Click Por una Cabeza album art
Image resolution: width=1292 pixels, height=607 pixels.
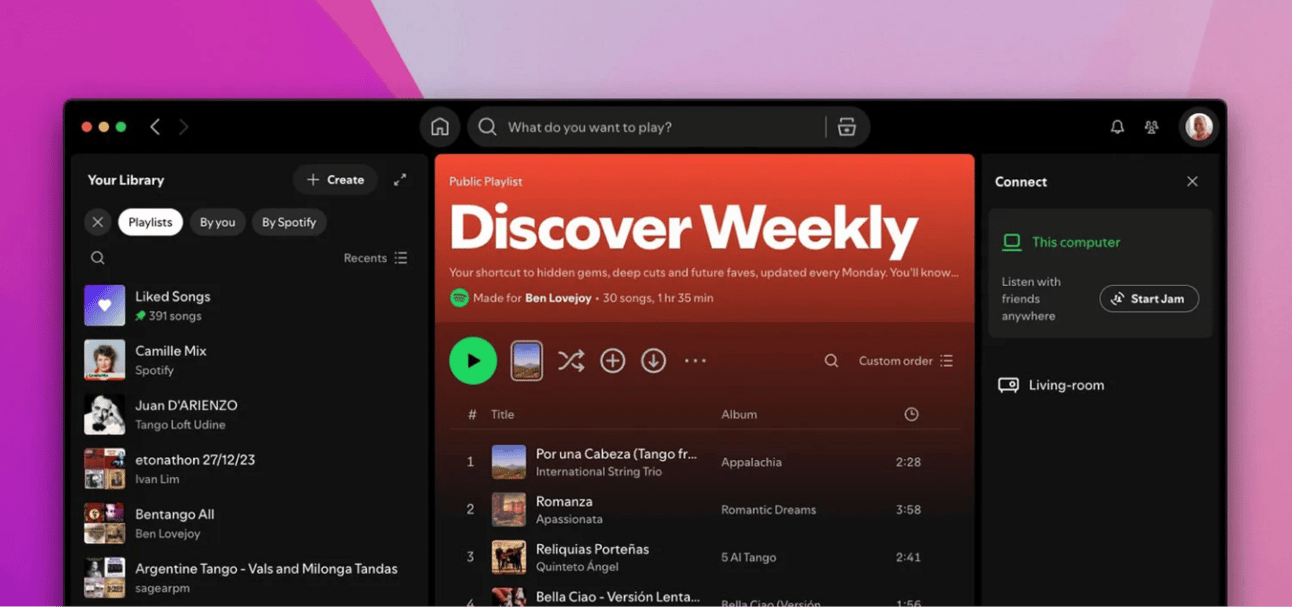pyautogui.click(x=509, y=462)
